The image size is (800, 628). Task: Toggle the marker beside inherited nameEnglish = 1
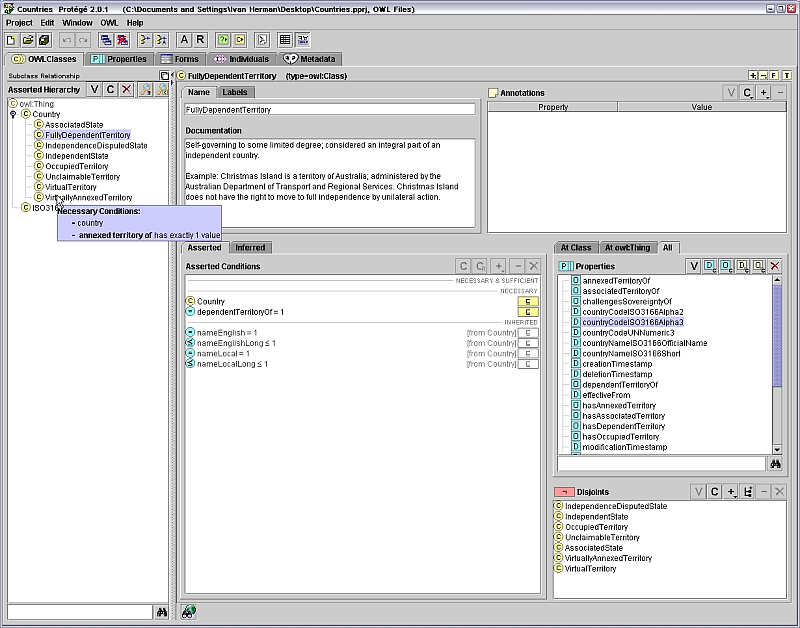pos(527,332)
